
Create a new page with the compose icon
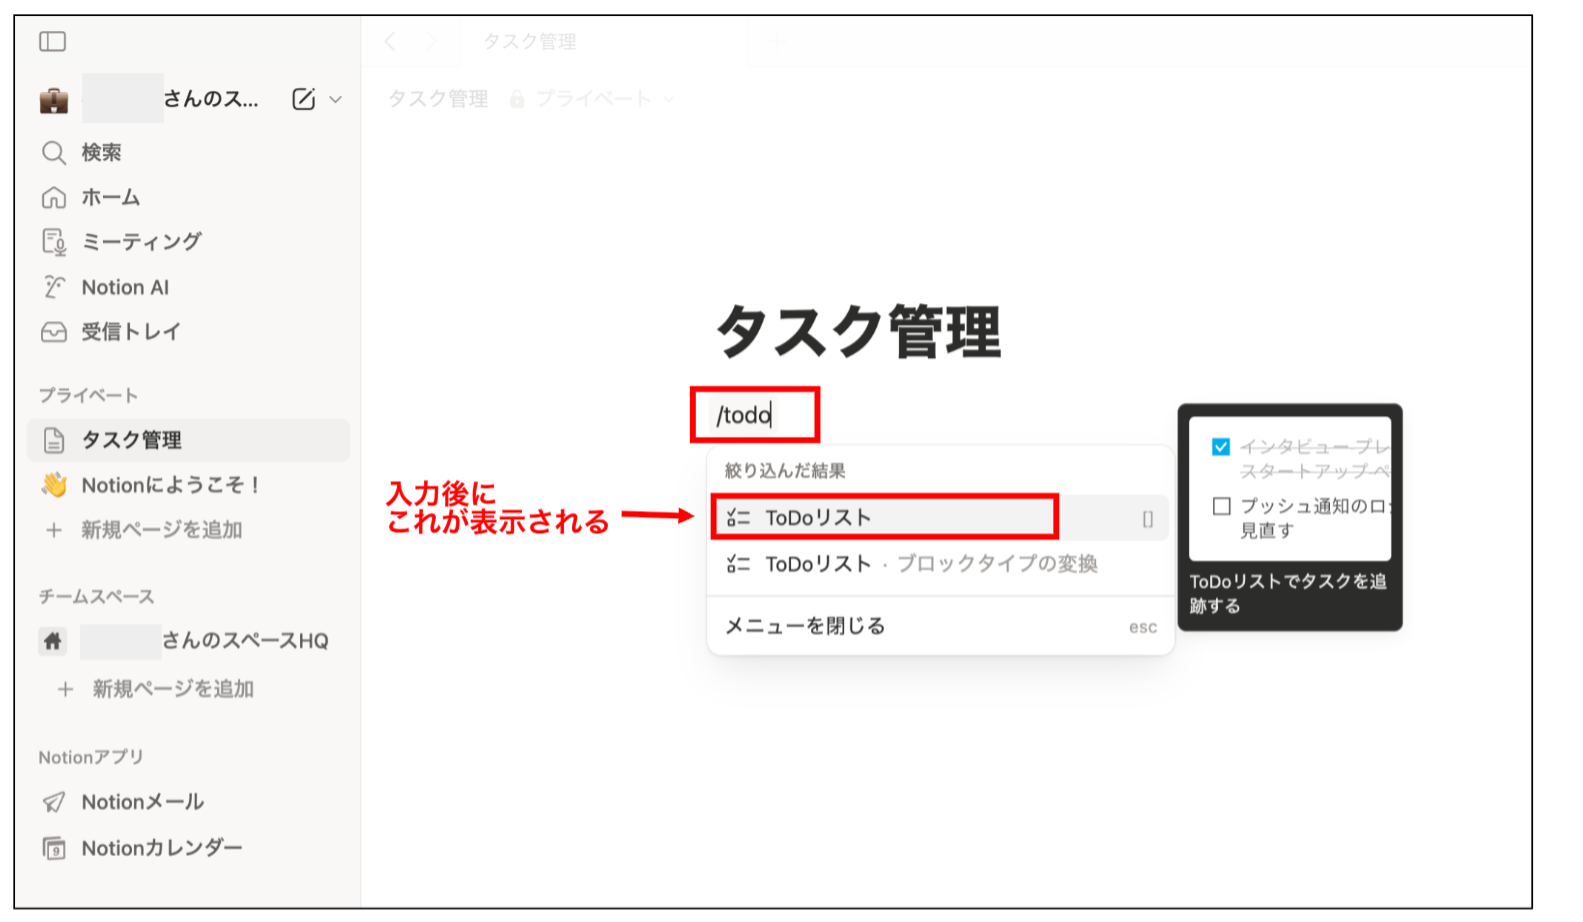click(303, 99)
